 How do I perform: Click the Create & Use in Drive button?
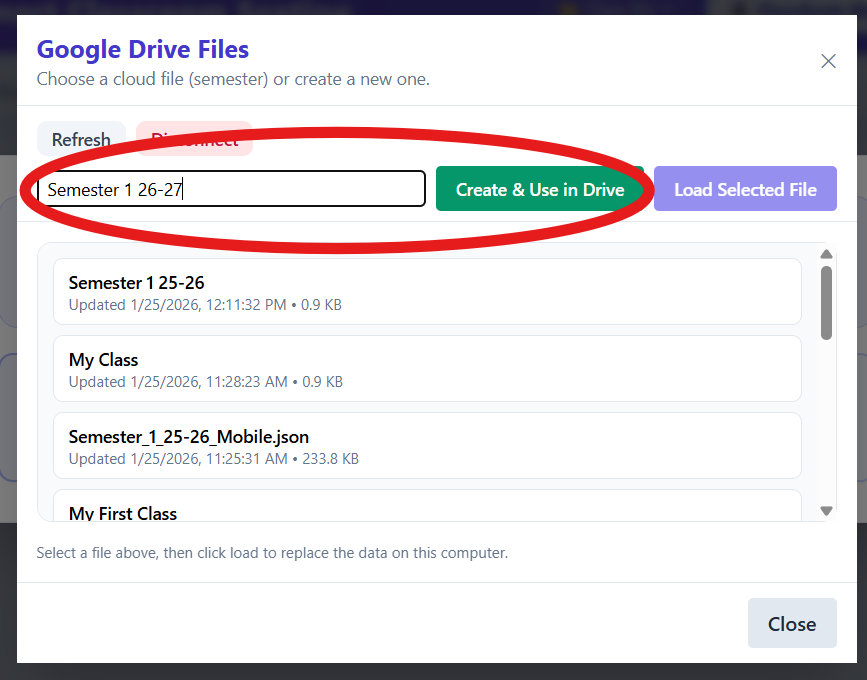pyautogui.click(x=541, y=188)
